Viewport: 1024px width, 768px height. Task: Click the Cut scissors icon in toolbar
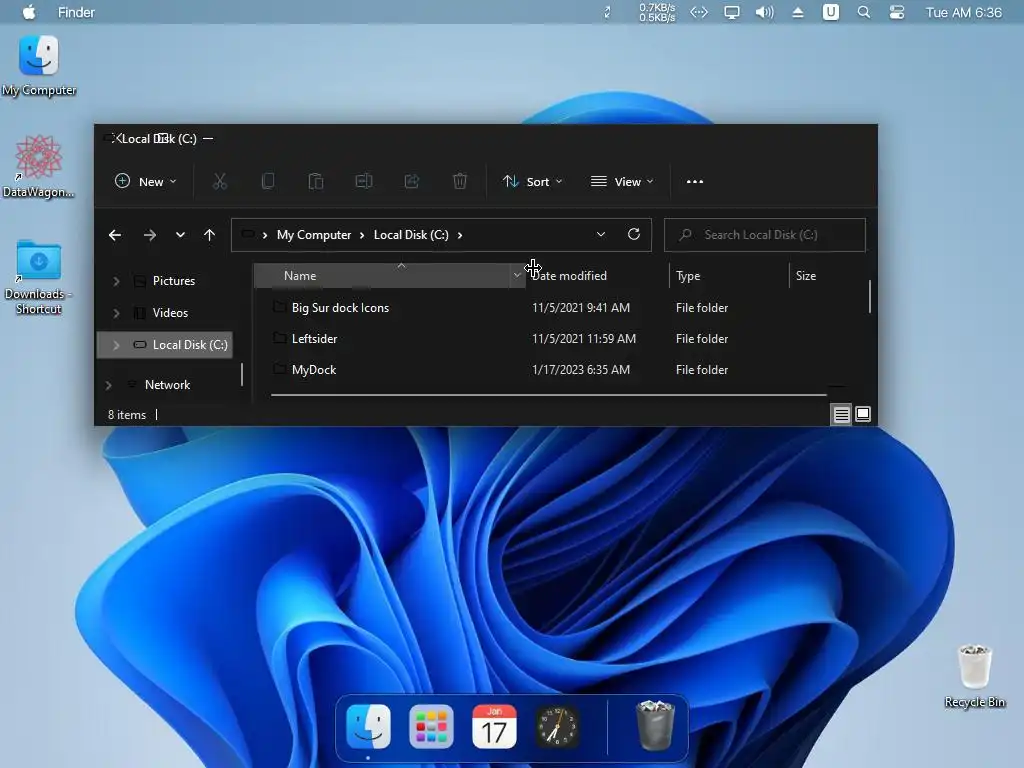coord(219,182)
